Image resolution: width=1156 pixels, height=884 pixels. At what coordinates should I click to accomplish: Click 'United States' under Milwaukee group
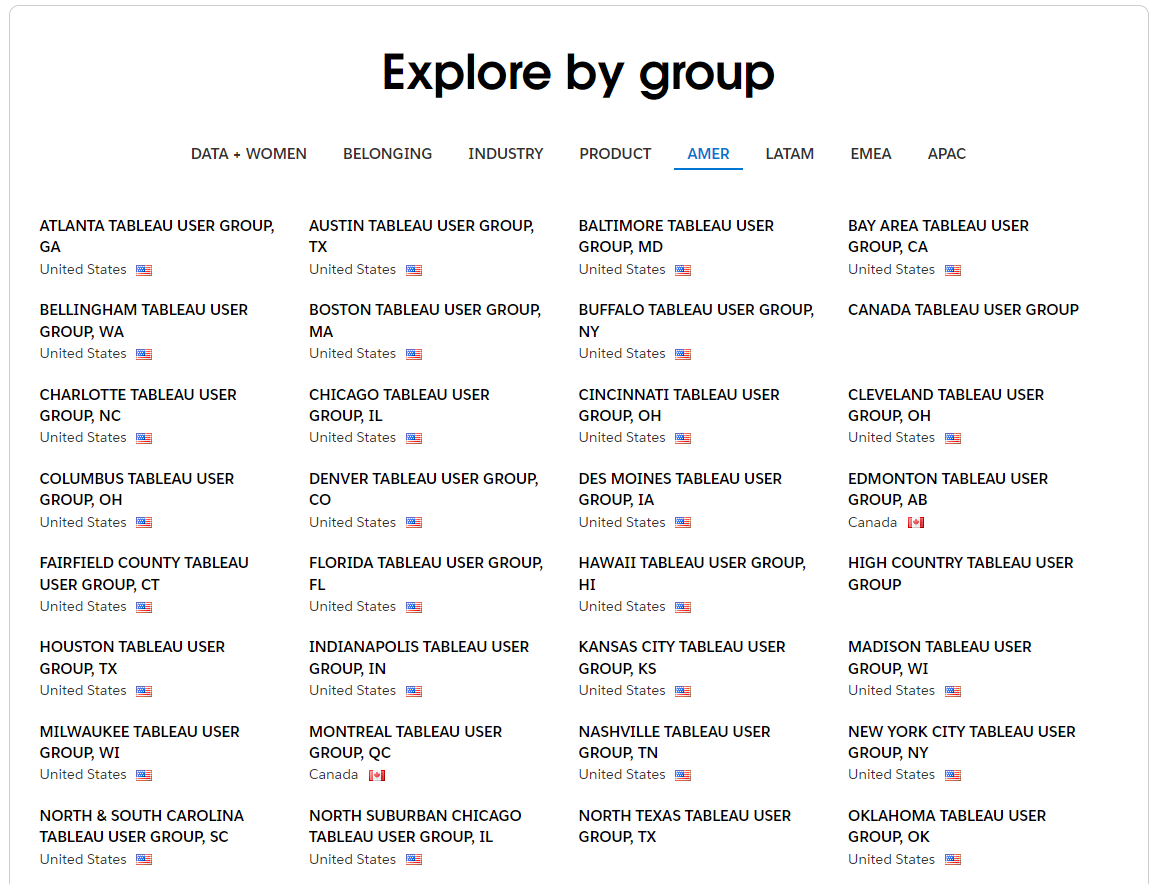click(83, 774)
